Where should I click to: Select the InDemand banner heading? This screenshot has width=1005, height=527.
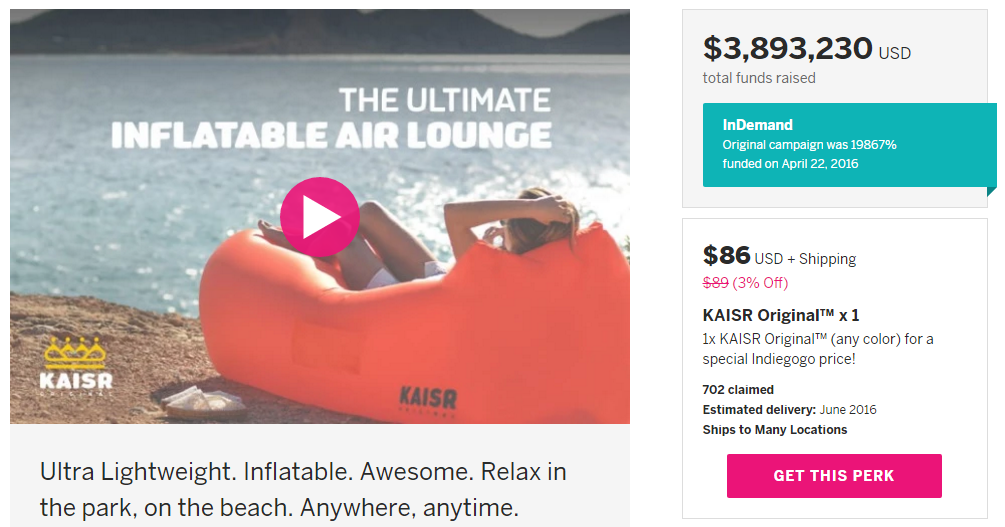pos(757,125)
